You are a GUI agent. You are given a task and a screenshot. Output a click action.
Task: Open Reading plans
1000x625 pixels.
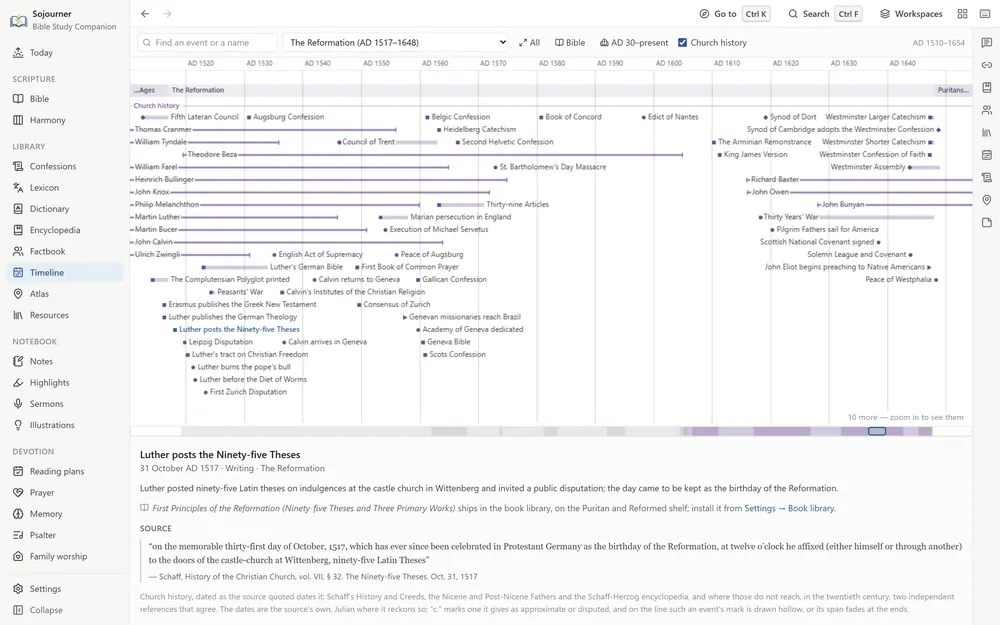pyautogui.click(x=64, y=471)
